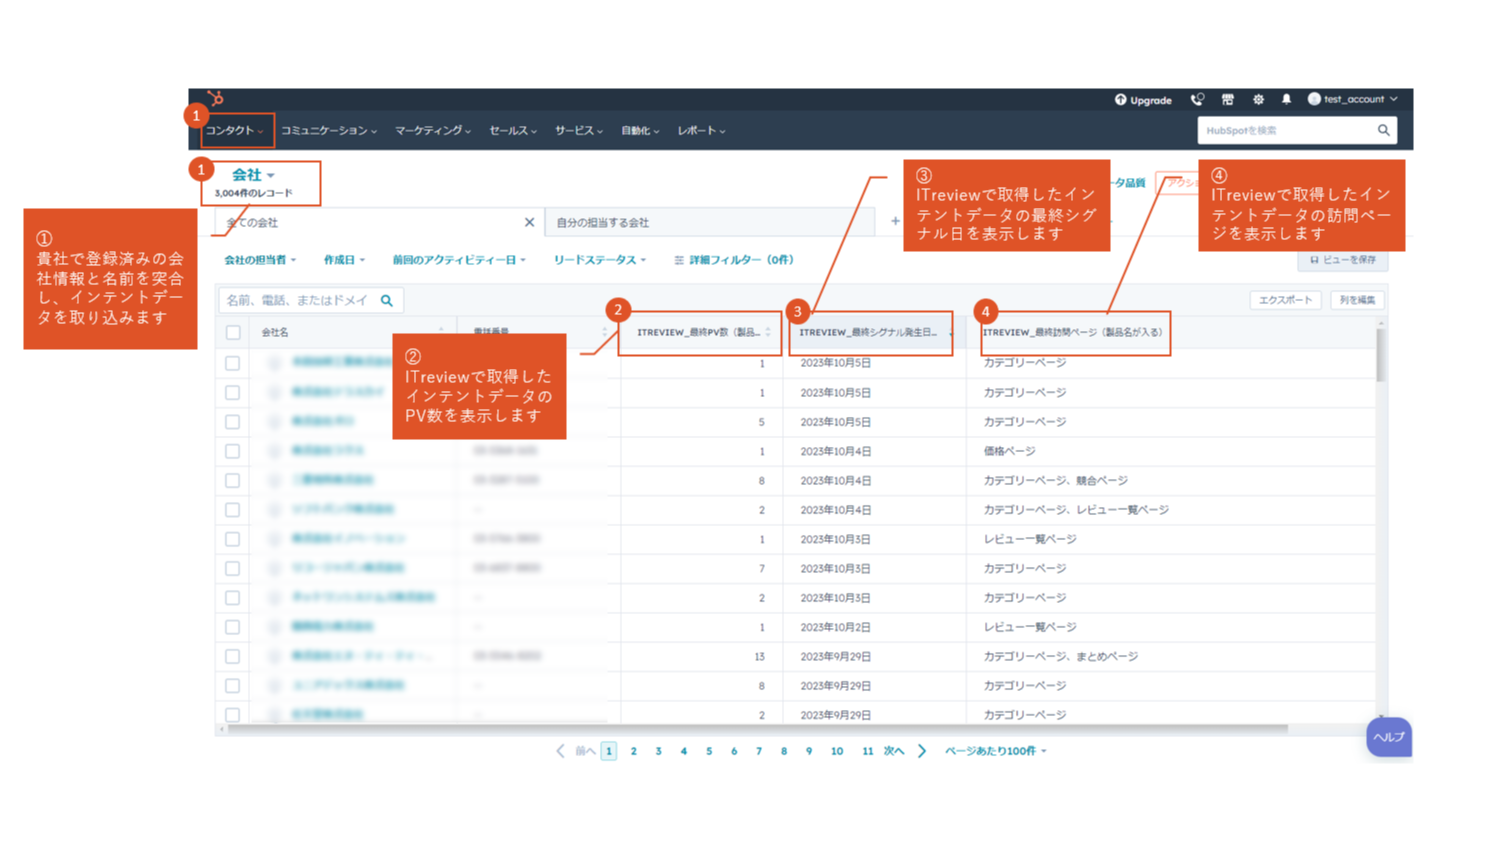Open the calling phone icon

[x=1196, y=99]
